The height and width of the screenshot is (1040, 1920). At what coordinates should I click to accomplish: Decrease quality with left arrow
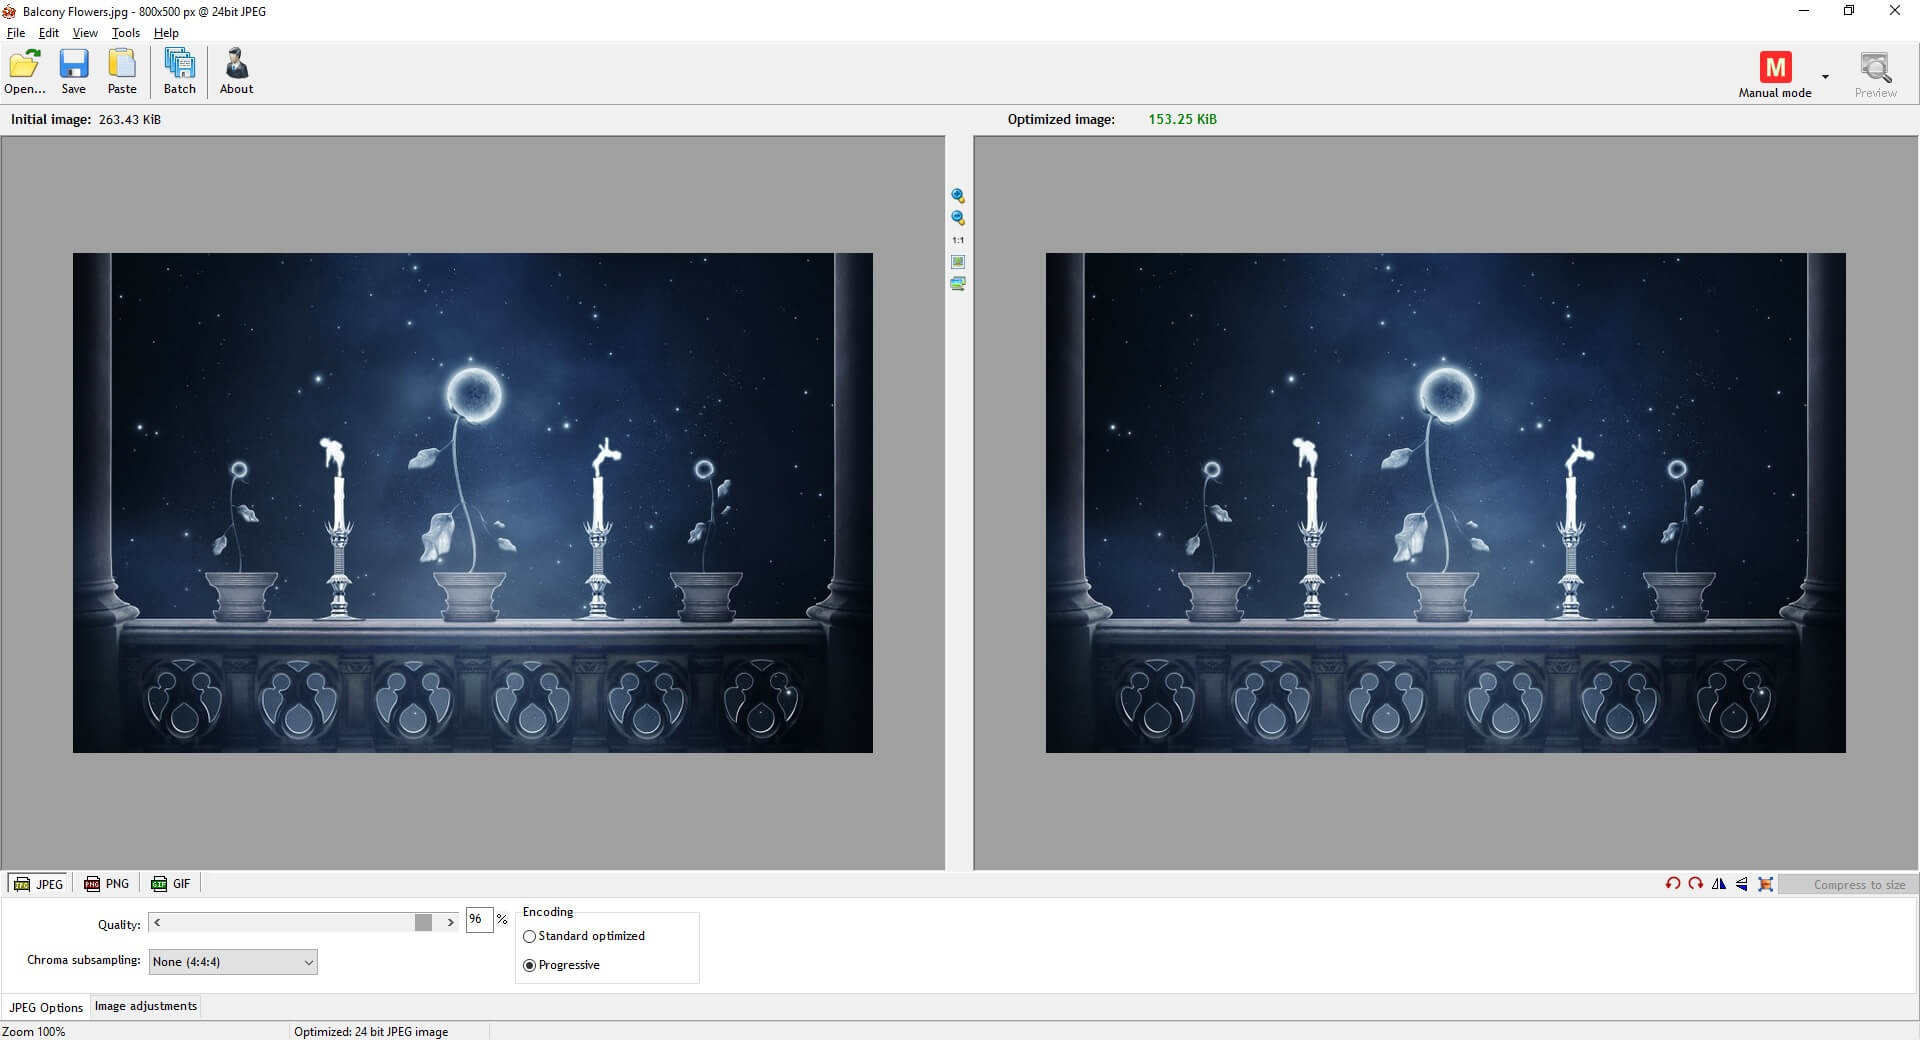pos(157,922)
